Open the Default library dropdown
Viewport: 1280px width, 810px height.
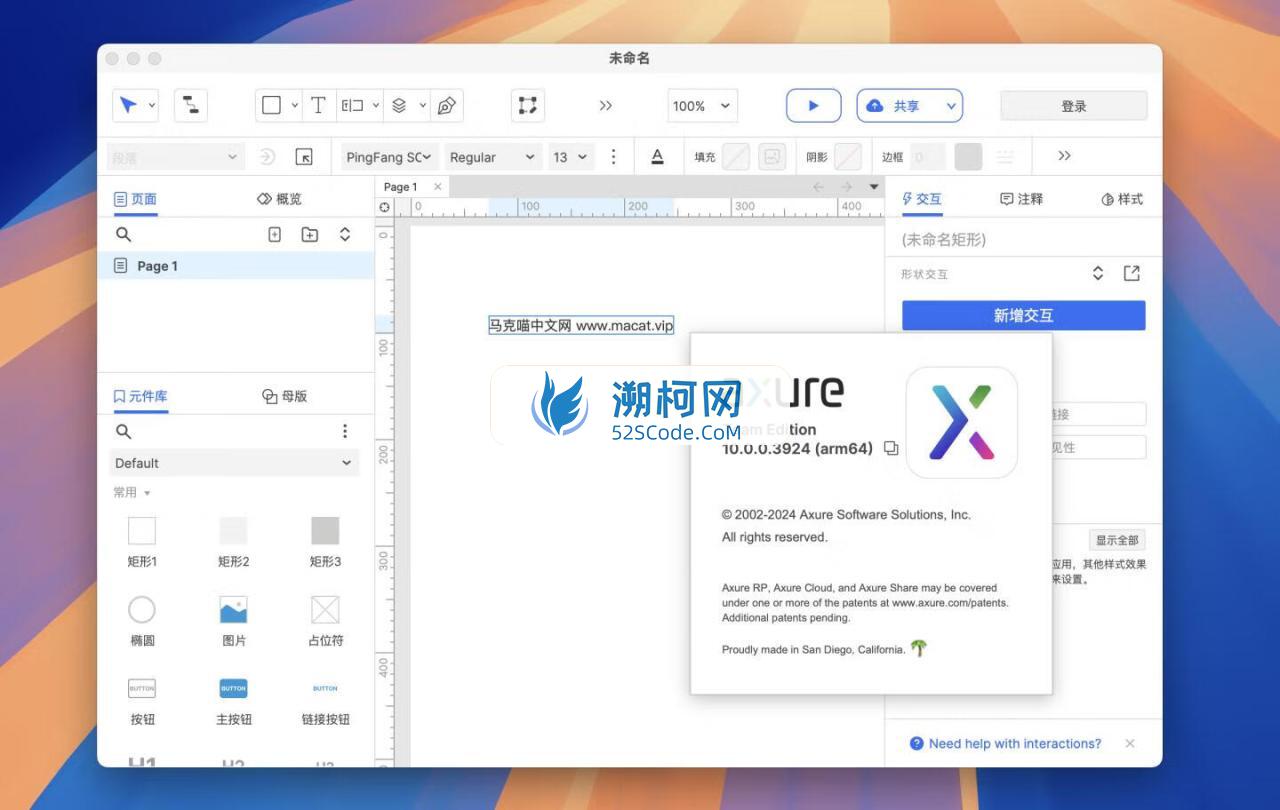(234, 463)
